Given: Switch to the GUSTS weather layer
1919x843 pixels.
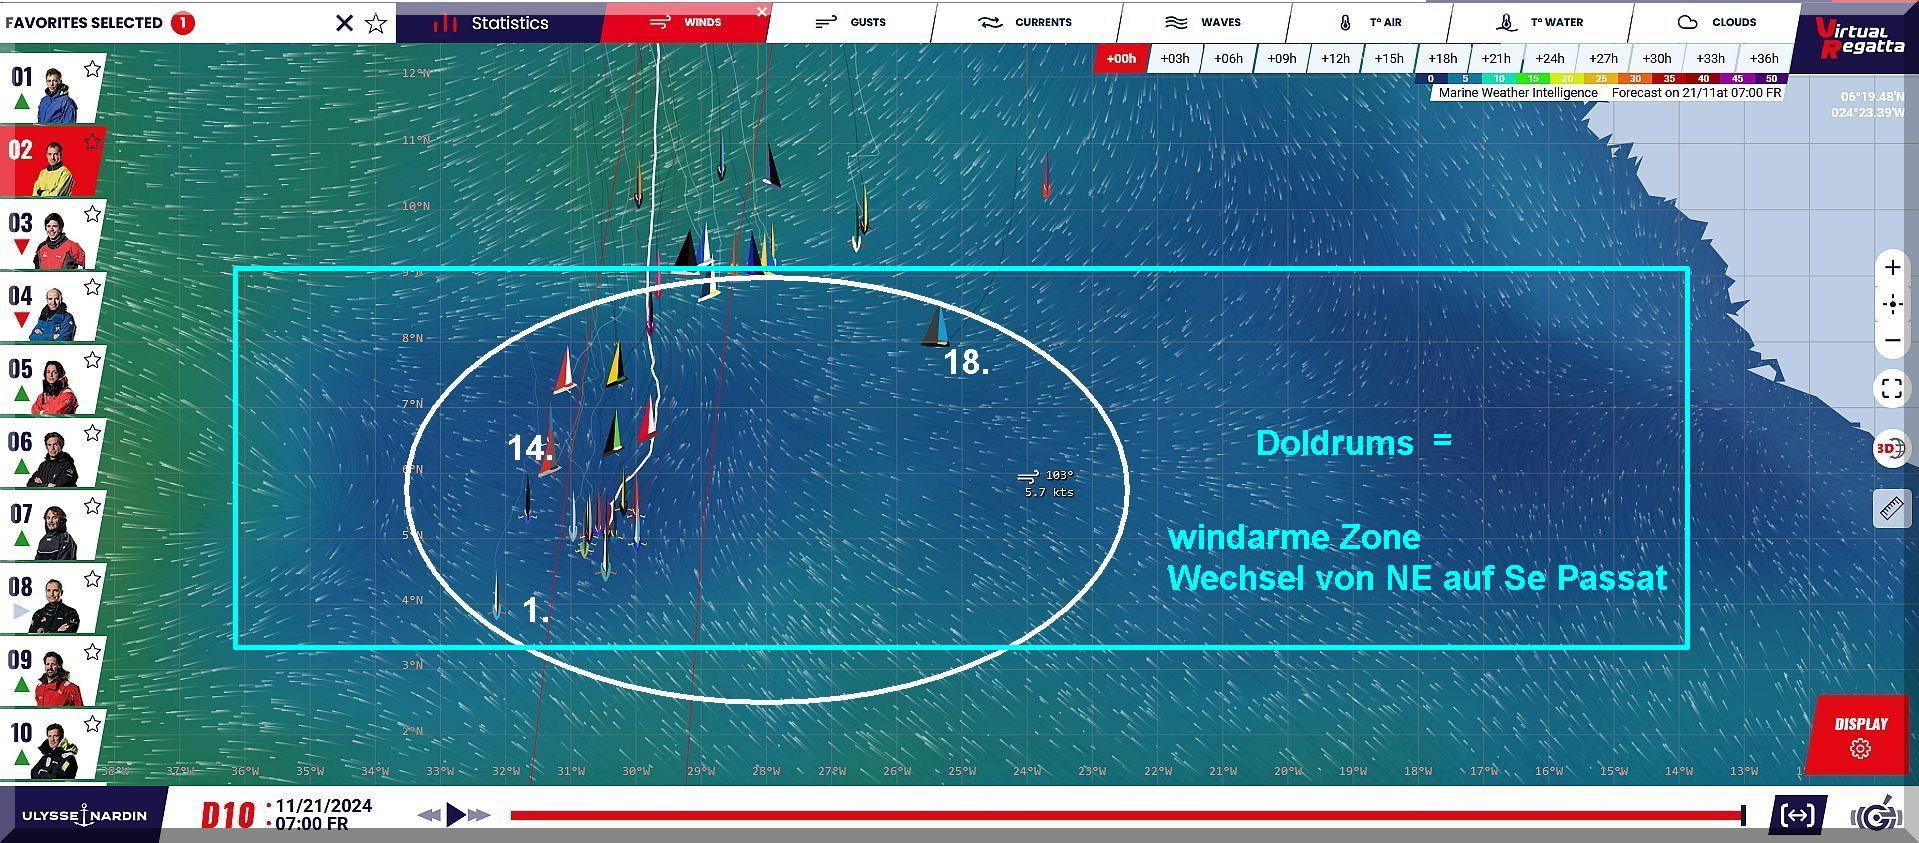Looking at the screenshot, I should (x=852, y=22).
